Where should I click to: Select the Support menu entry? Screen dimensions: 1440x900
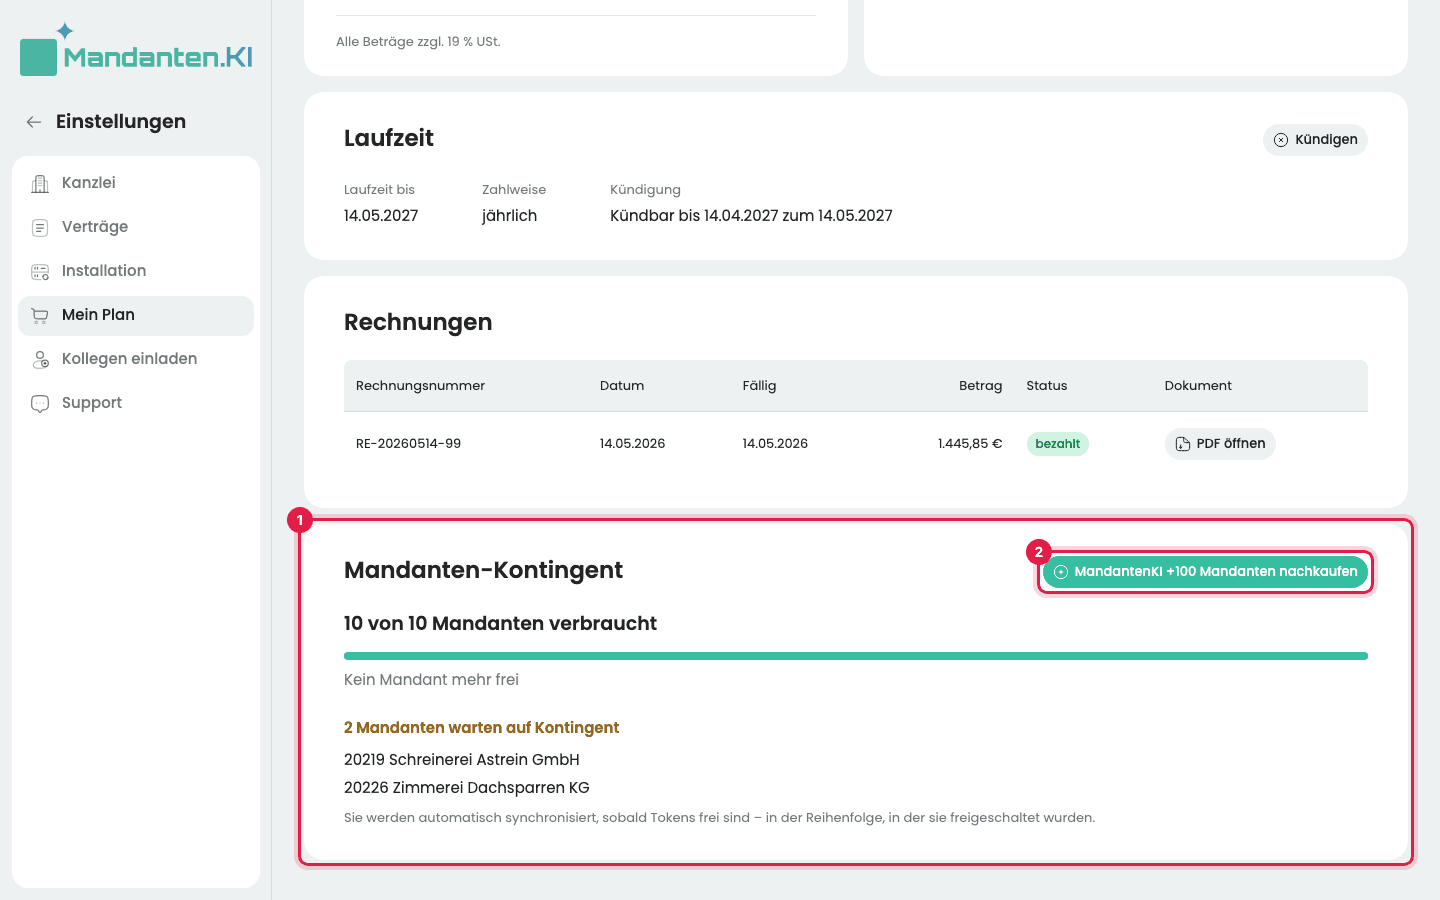(136, 403)
